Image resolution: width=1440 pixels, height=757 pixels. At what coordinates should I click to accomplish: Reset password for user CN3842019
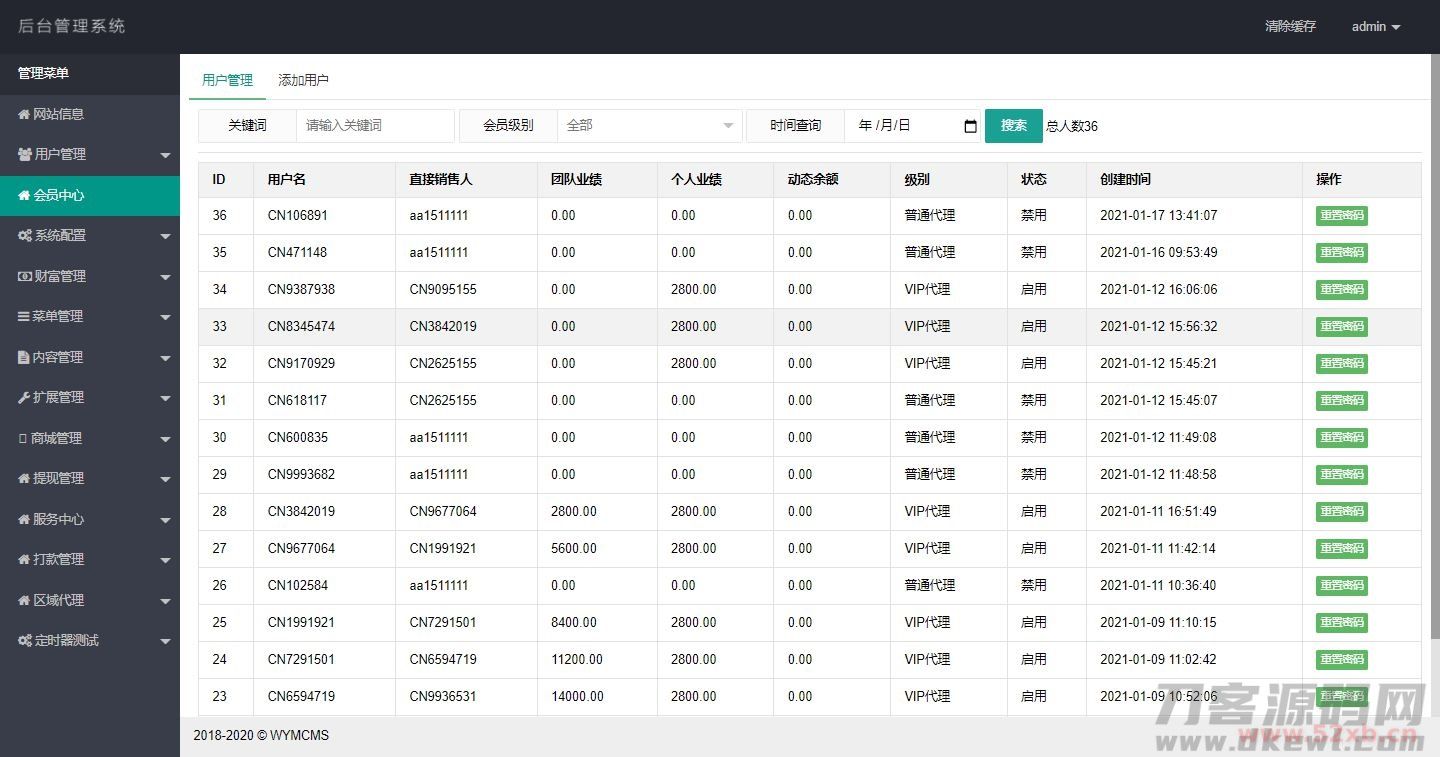point(1341,511)
